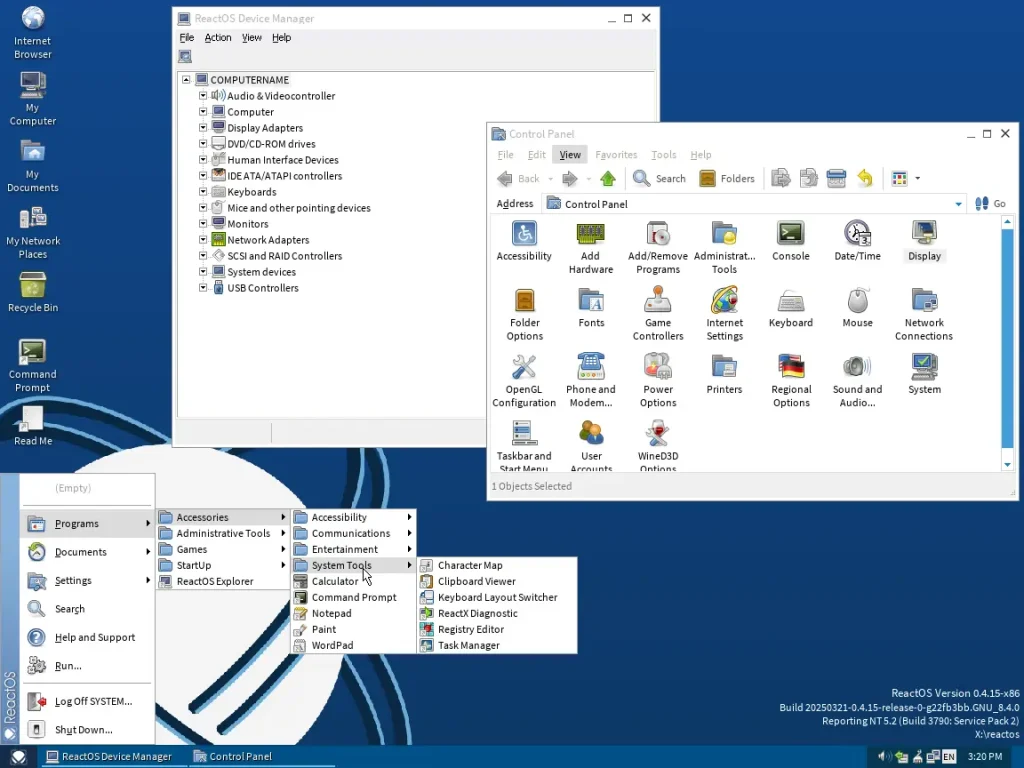Launch Calculator from Accessories menu
The image size is (1024, 768).
[353, 581]
